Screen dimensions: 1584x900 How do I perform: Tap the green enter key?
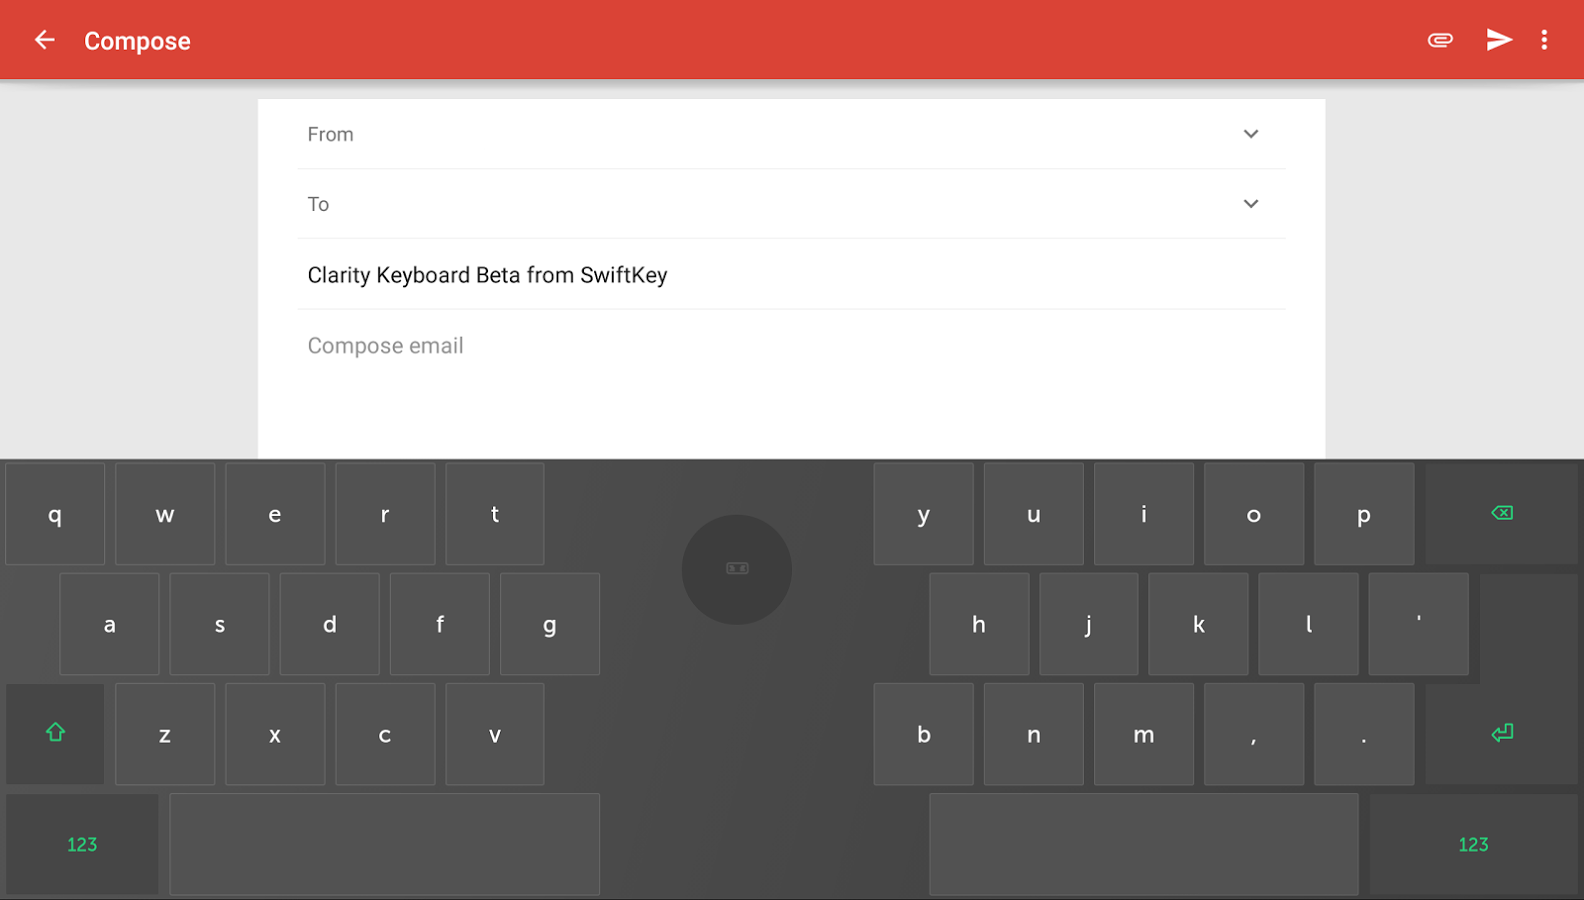click(1502, 733)
